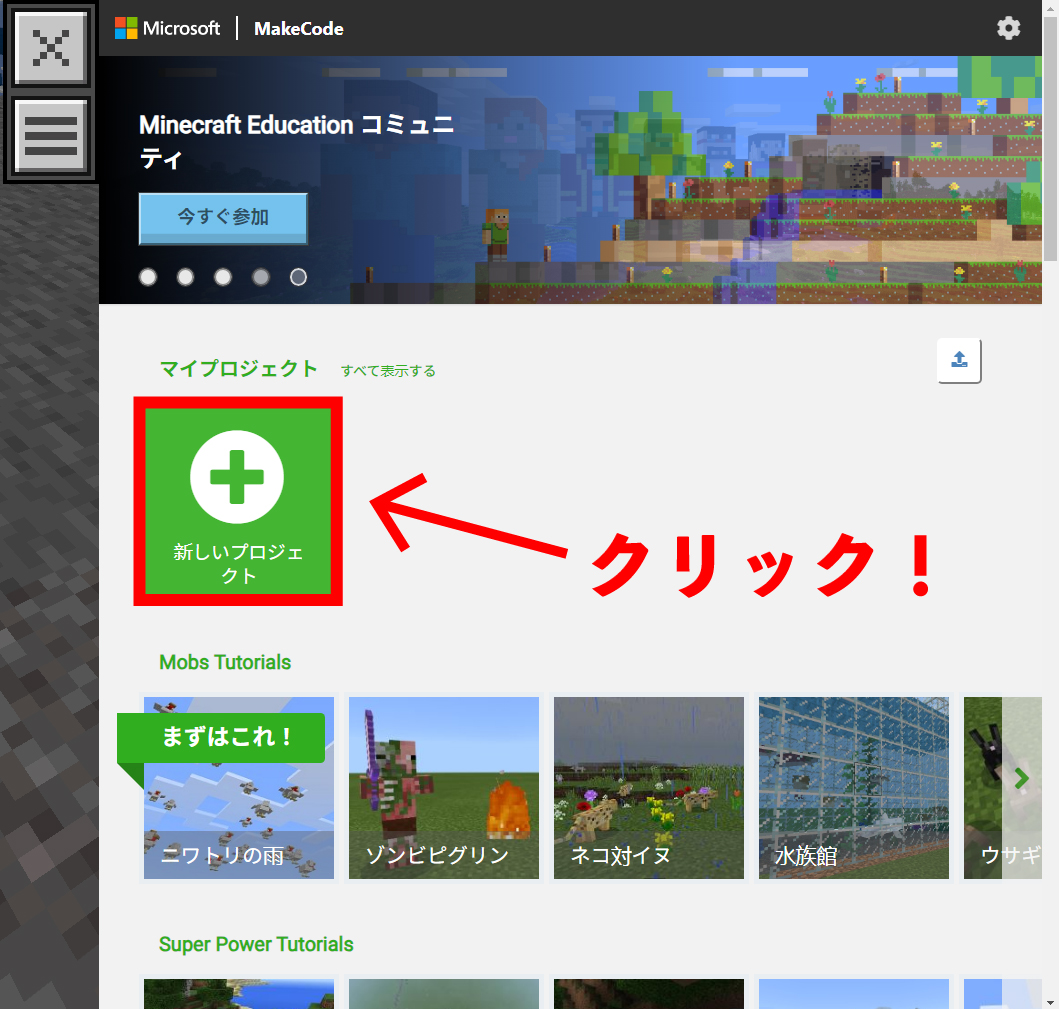Create a new project with 新しいプロジェクト
The width and height of the screenshot is (1060, 1009).
238,501
